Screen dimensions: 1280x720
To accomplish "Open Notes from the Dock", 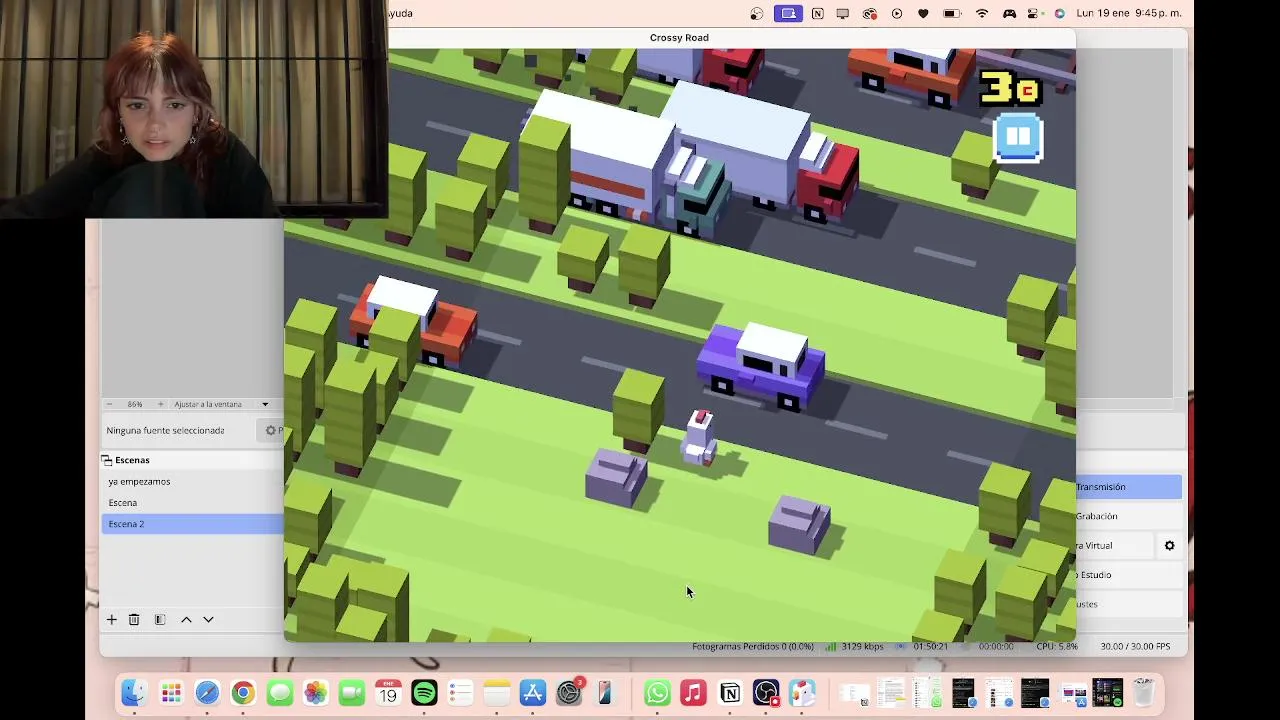I will tap(496, 693).
